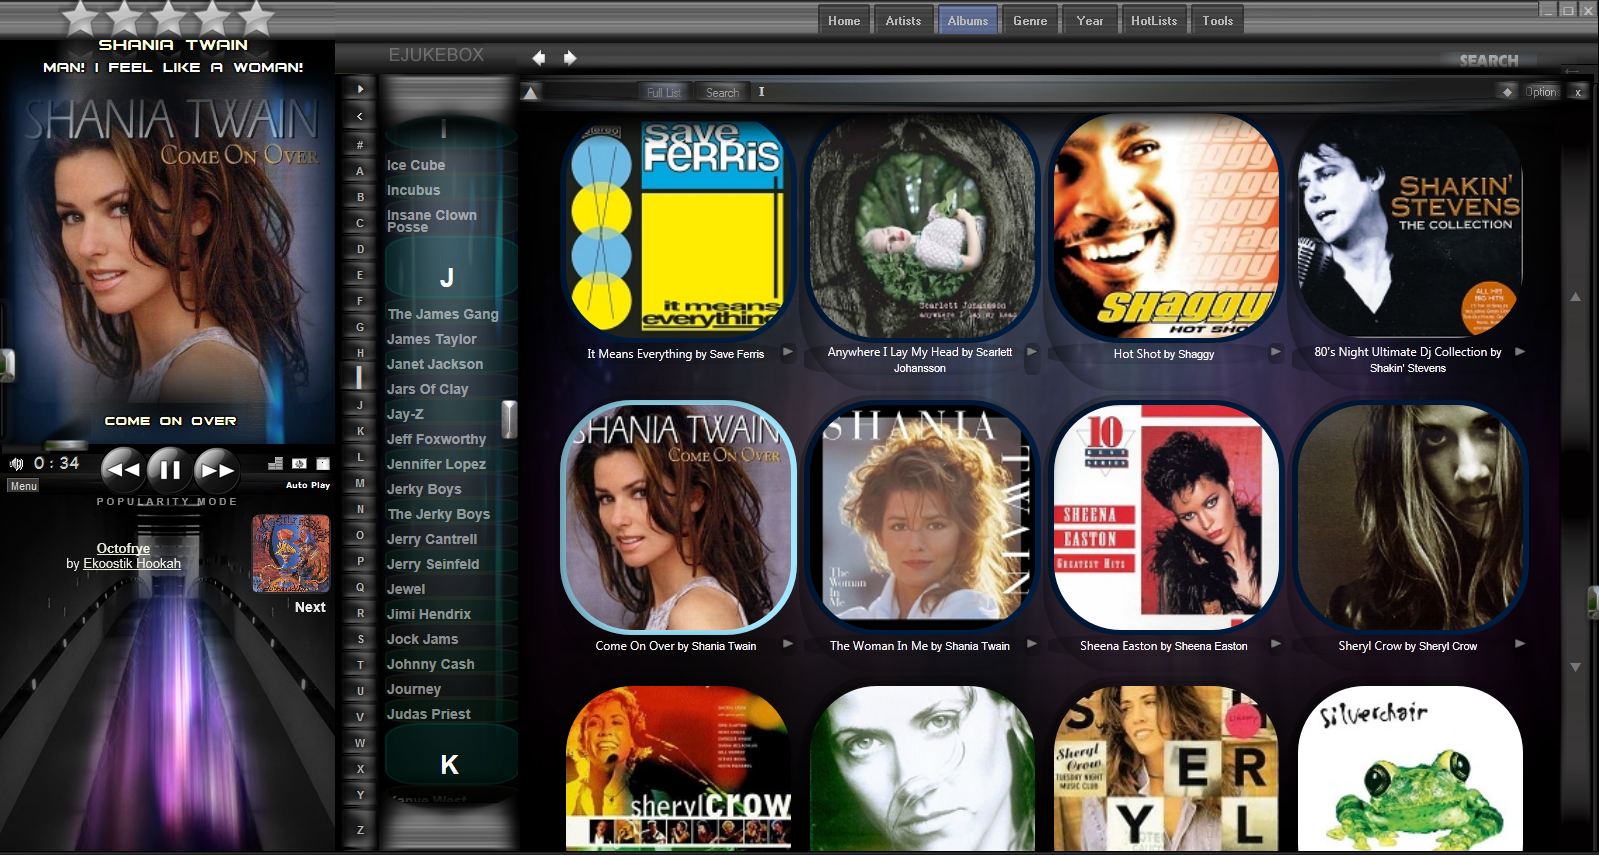The width and height of the screenshot is (1599, 855).
Task: Go back with the left arrow
Action: (x=539, y=58)
